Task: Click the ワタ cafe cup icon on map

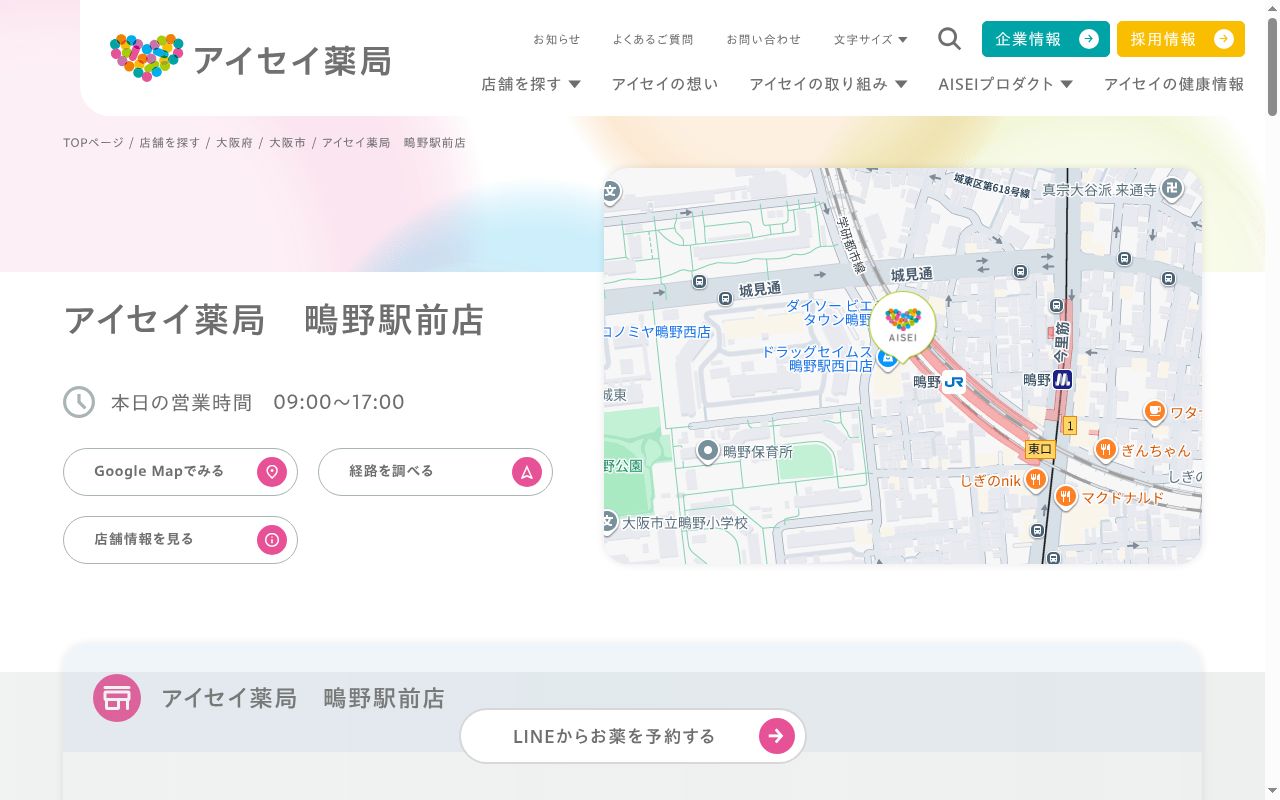Action: pyautogui.click(x=1154, y=411)
